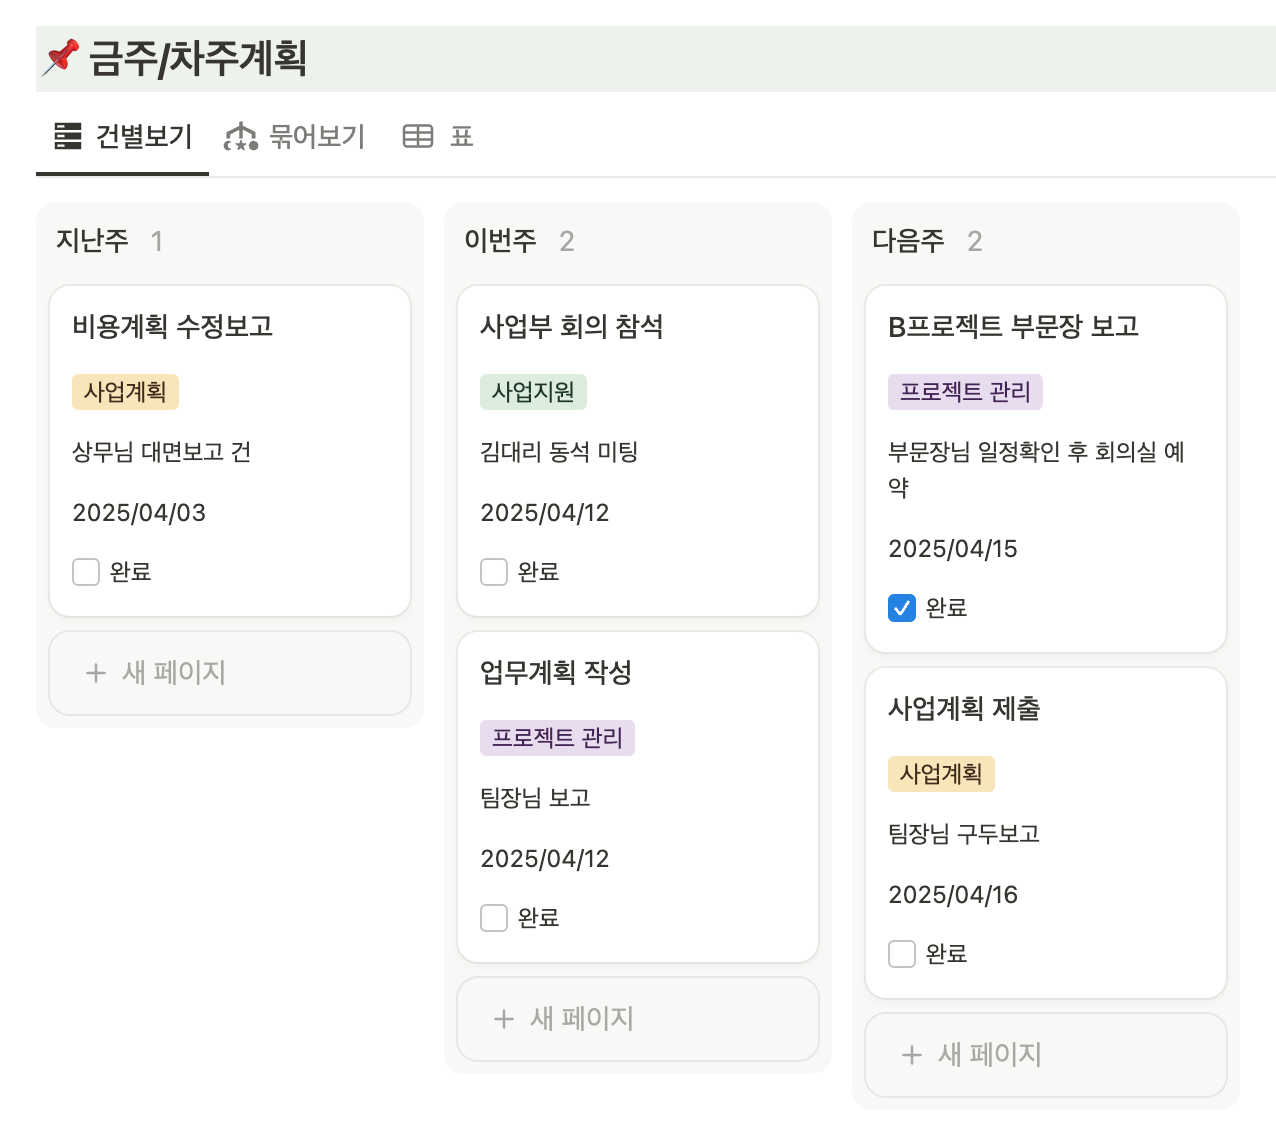Check 완료 on 사업부 회의 참석 card
Image resolution: width=1276 pixels, height=1140 pixels.
pos(494,572)
